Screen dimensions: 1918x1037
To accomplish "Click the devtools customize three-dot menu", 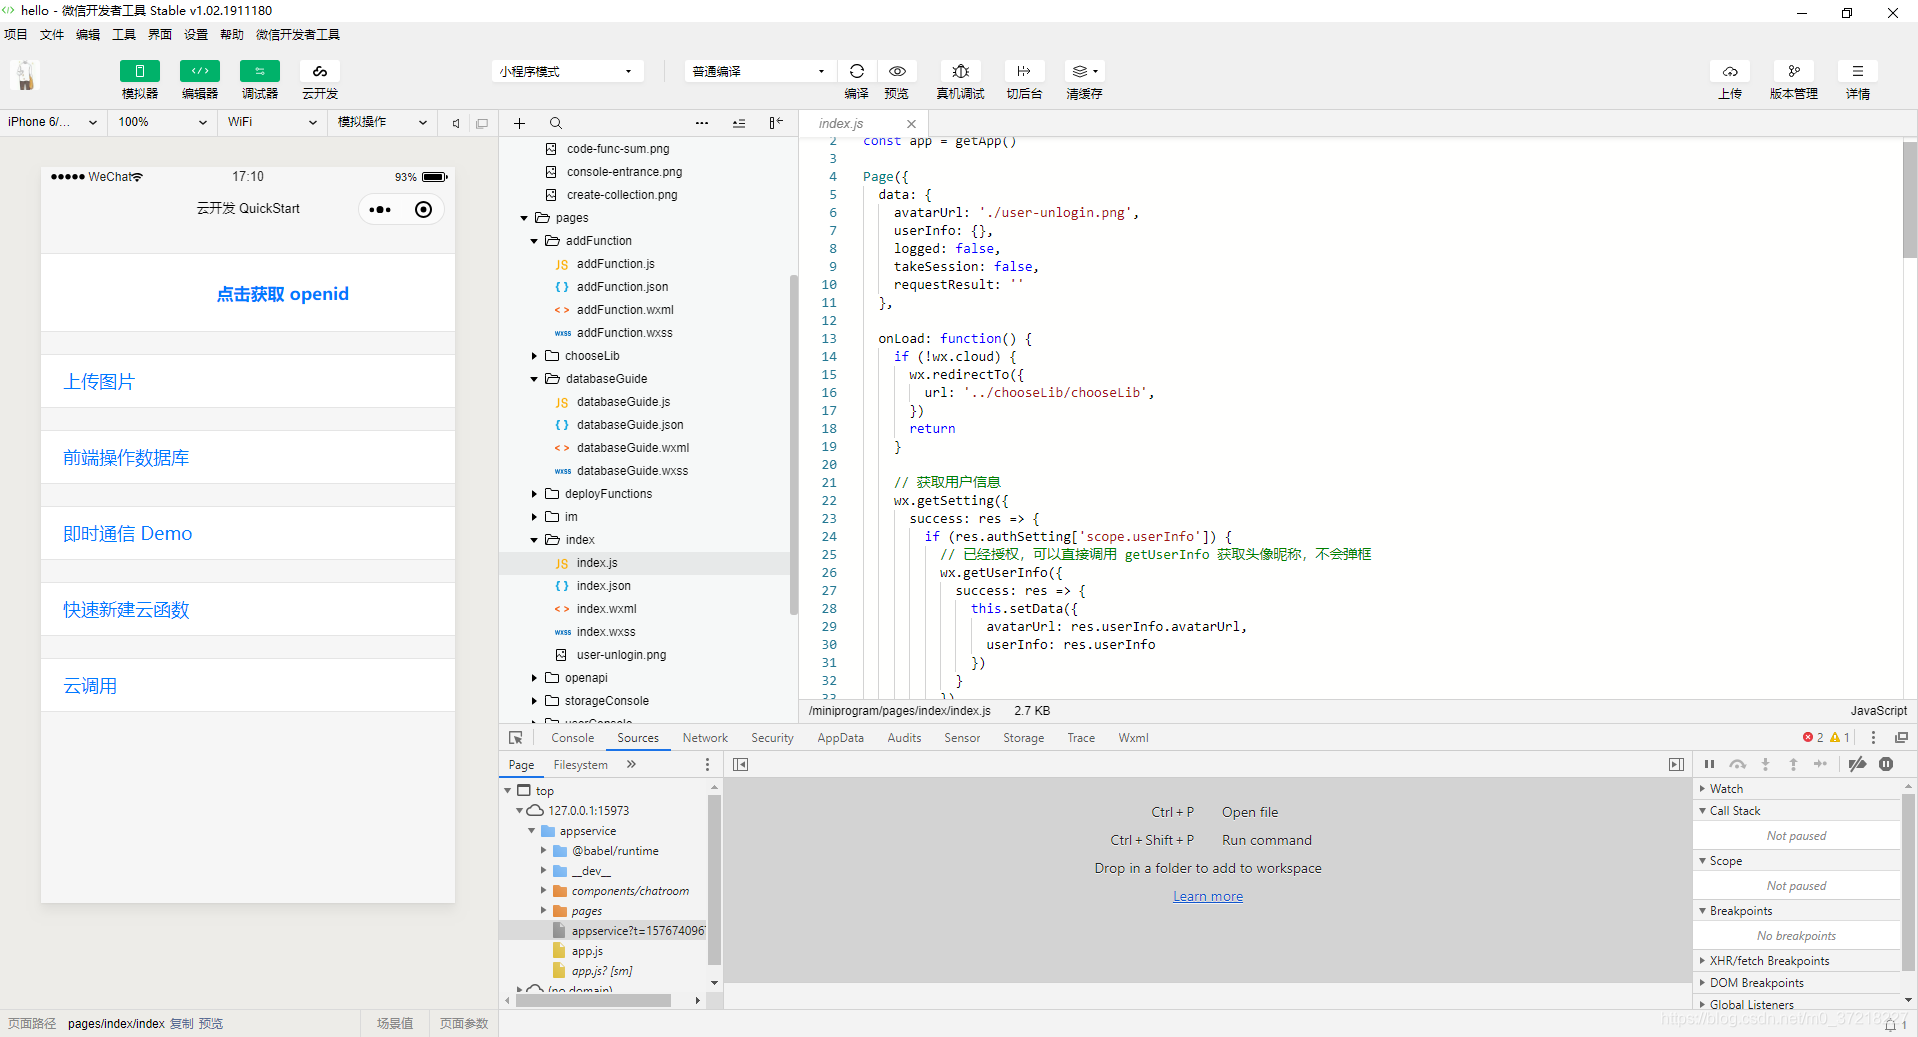I will (x=1874, y=738).
